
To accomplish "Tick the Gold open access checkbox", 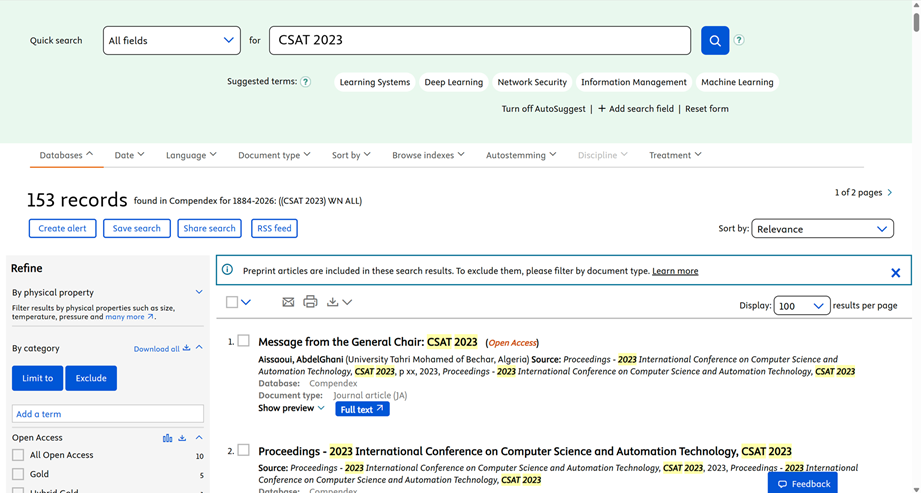I will pyautogui.click(x=18, y=475).
